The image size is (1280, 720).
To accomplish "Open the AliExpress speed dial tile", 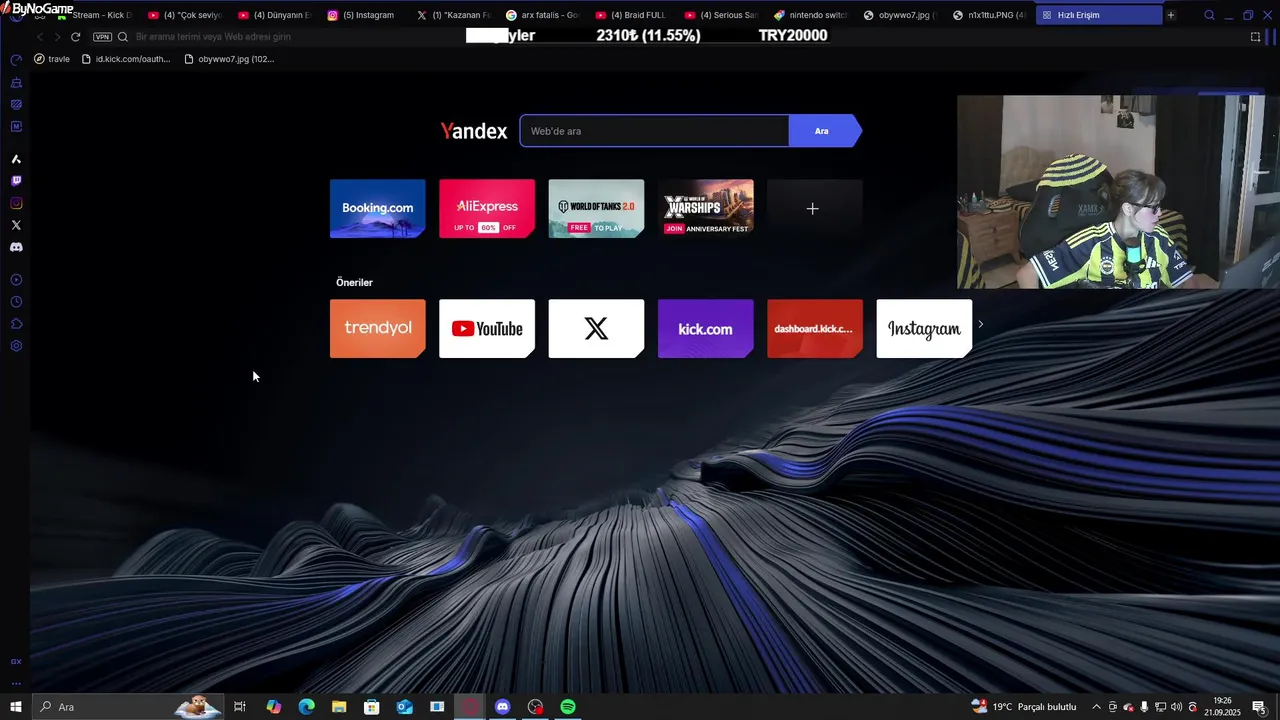I will pos(487,208).
